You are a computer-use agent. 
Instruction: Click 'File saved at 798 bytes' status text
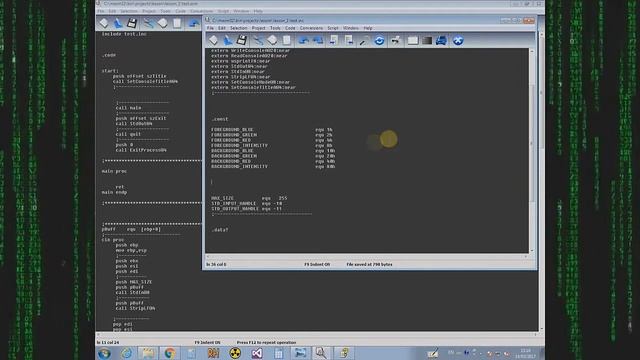point(369,264)
